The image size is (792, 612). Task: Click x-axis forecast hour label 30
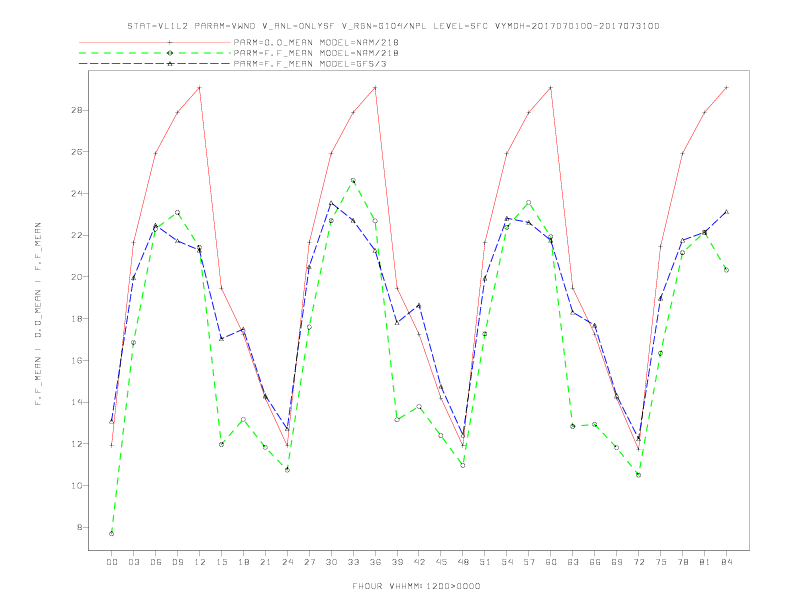coord(331,562)
